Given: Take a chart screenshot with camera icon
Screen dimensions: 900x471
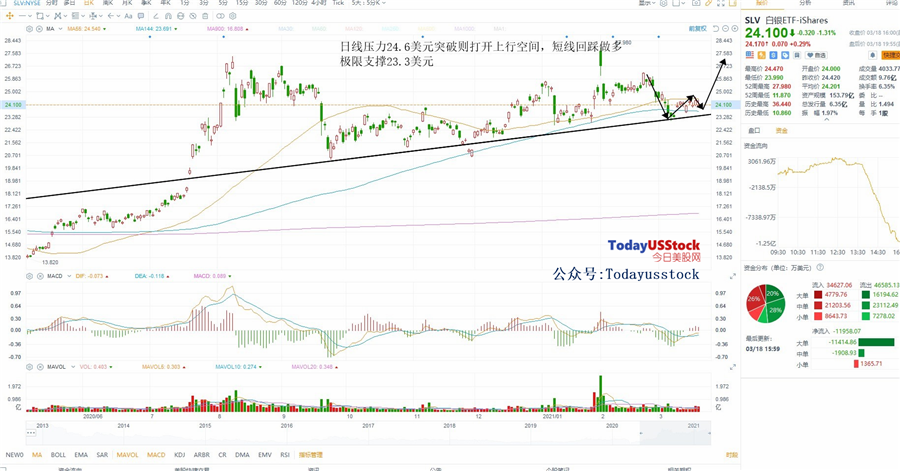Looking at the screenshot, I should (x=696, y=3).
